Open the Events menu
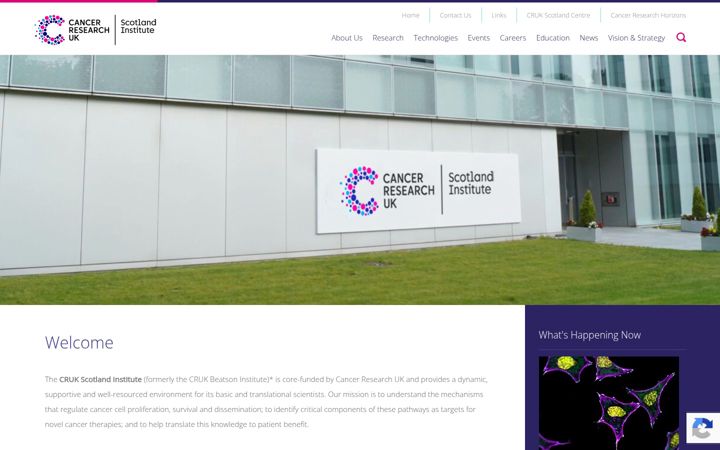The height and width of the screenshot is (450, 720). [x=478, y=38]
